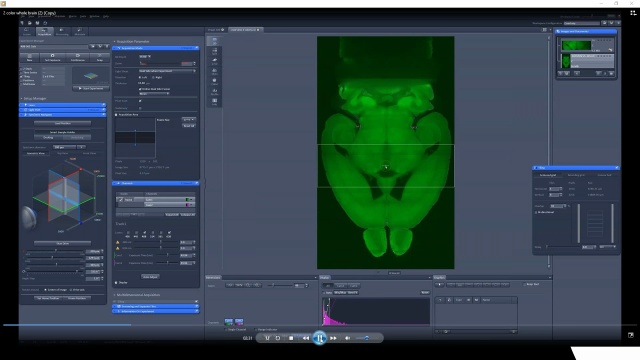This screenshot has width=640, height=360.
Task: Click the Auto Adjust button
Action: [150, 277]
